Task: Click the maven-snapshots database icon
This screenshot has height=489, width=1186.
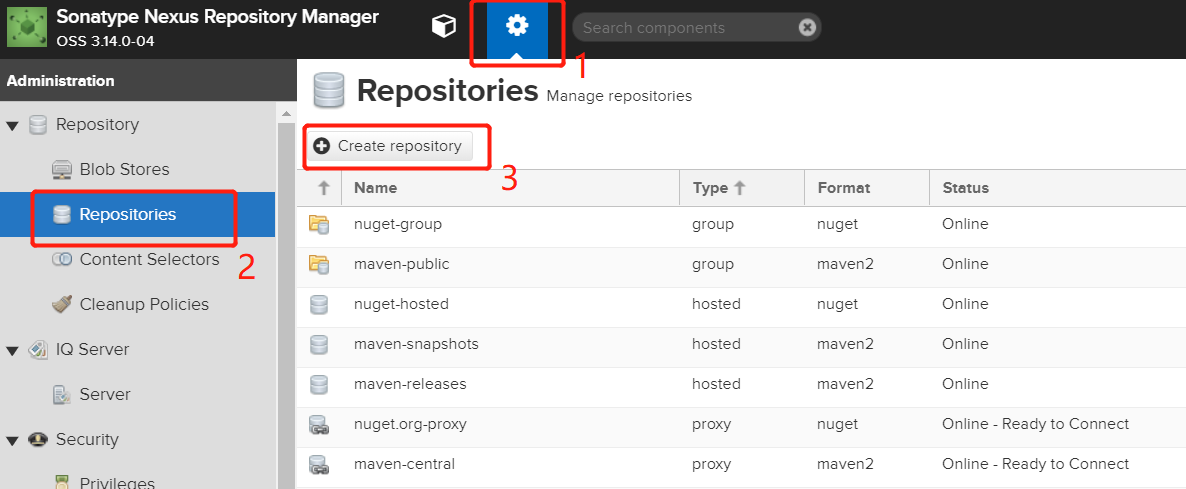Action: (319, 345)
